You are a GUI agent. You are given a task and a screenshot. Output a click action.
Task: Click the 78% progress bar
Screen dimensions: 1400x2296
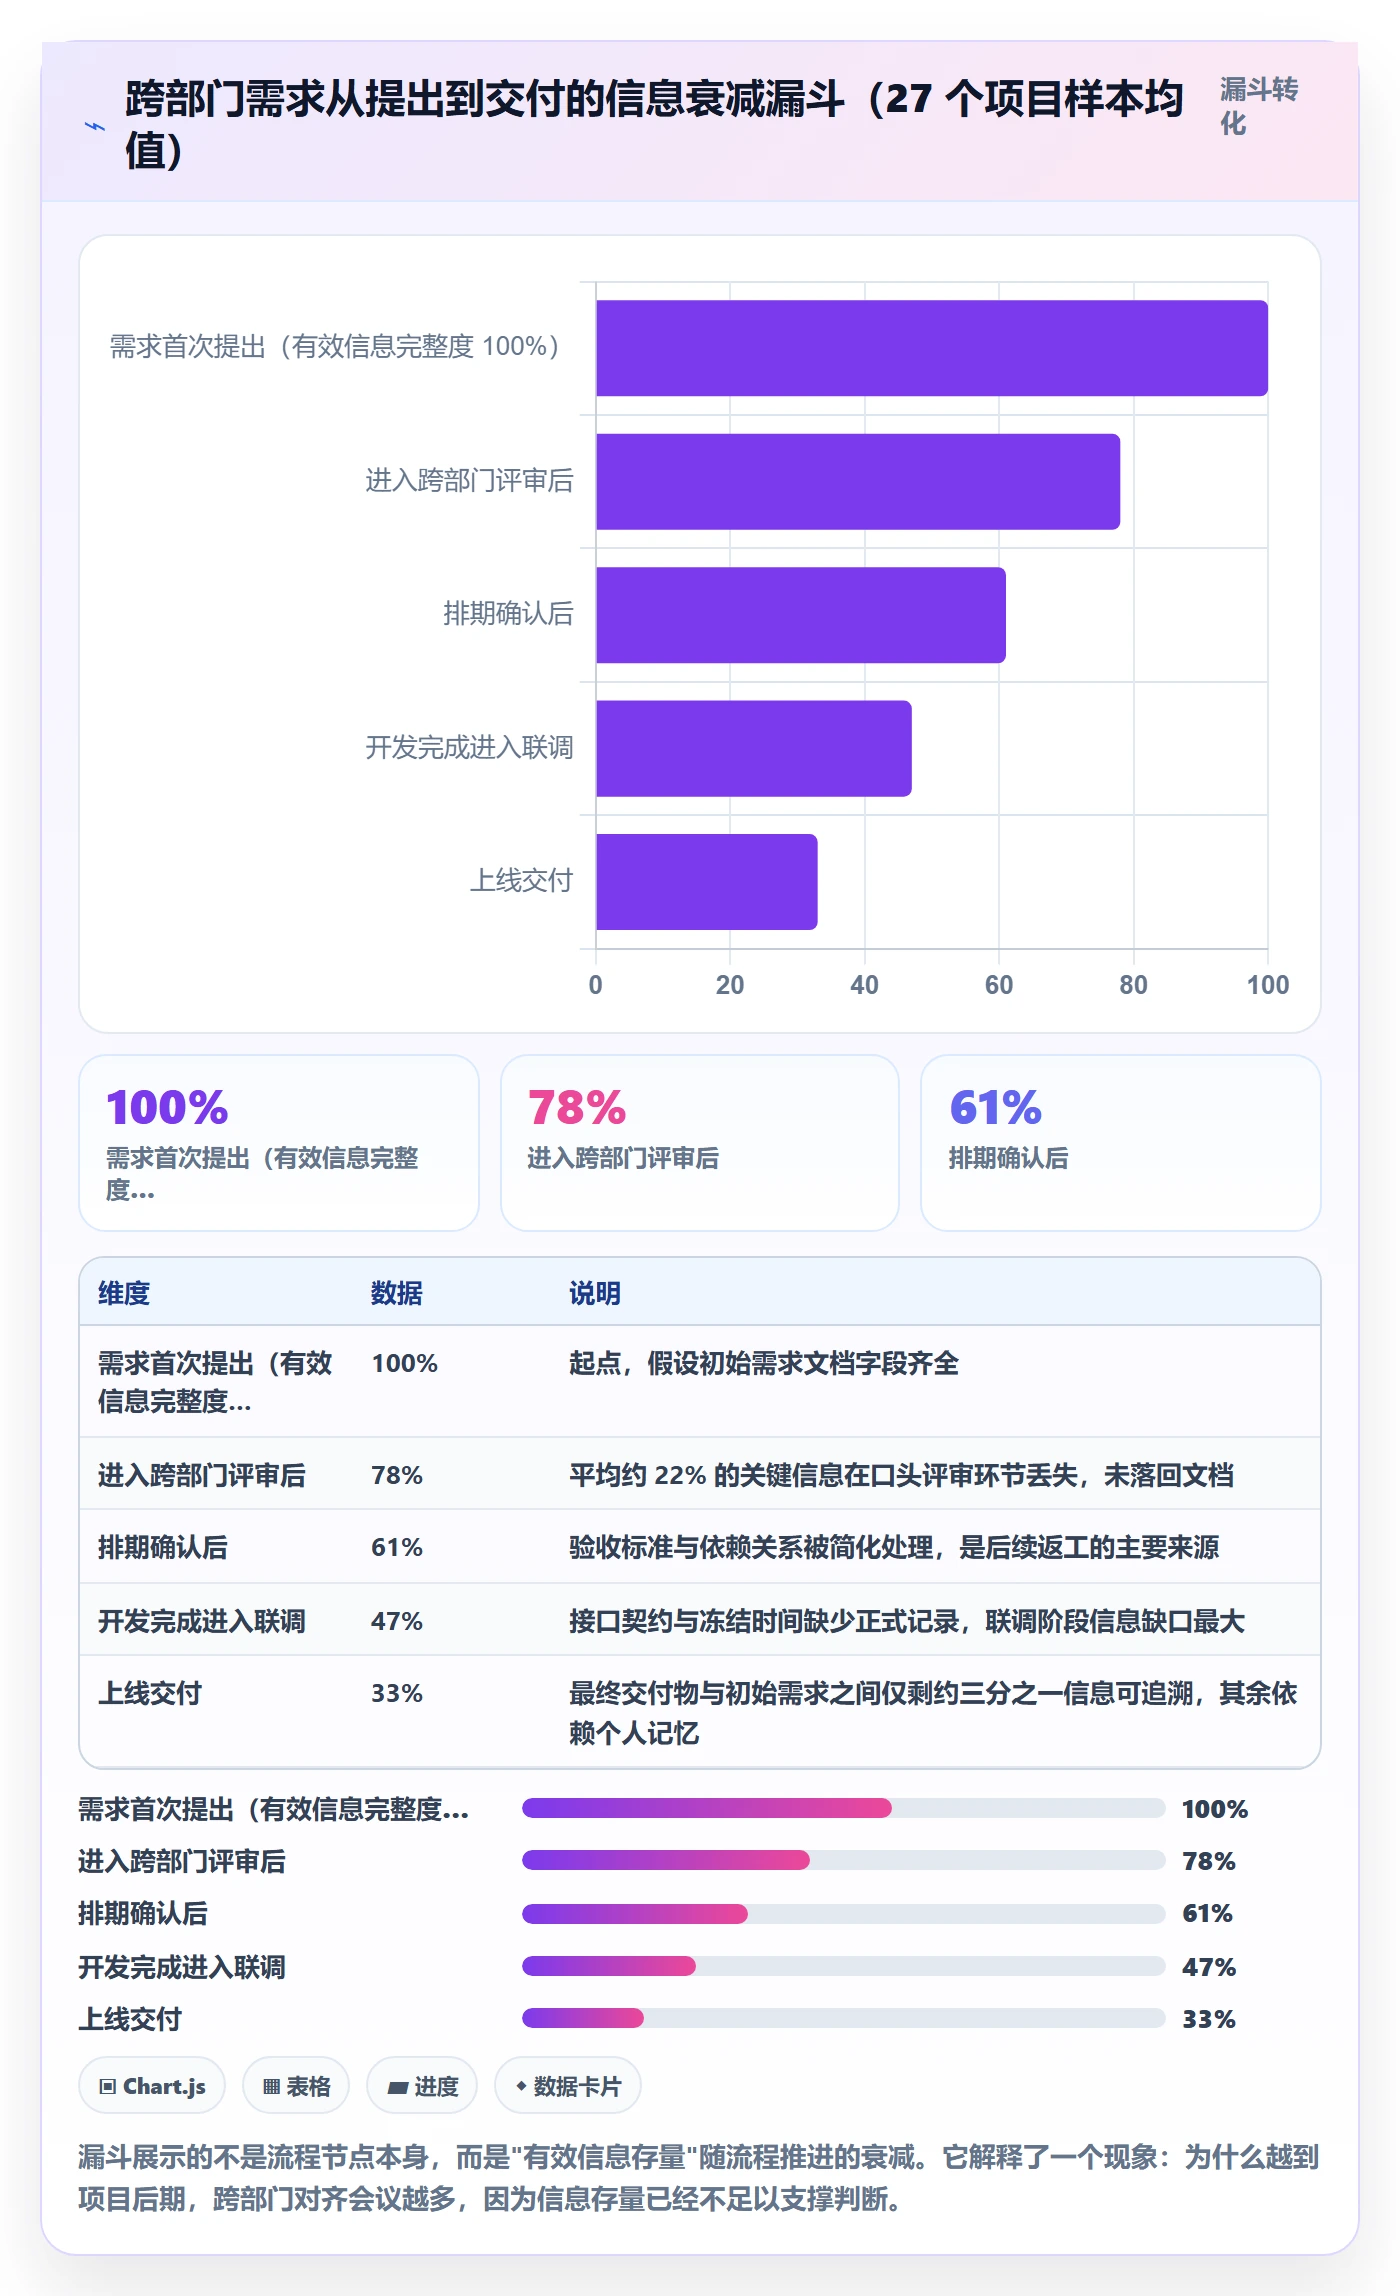(844, 1860)
